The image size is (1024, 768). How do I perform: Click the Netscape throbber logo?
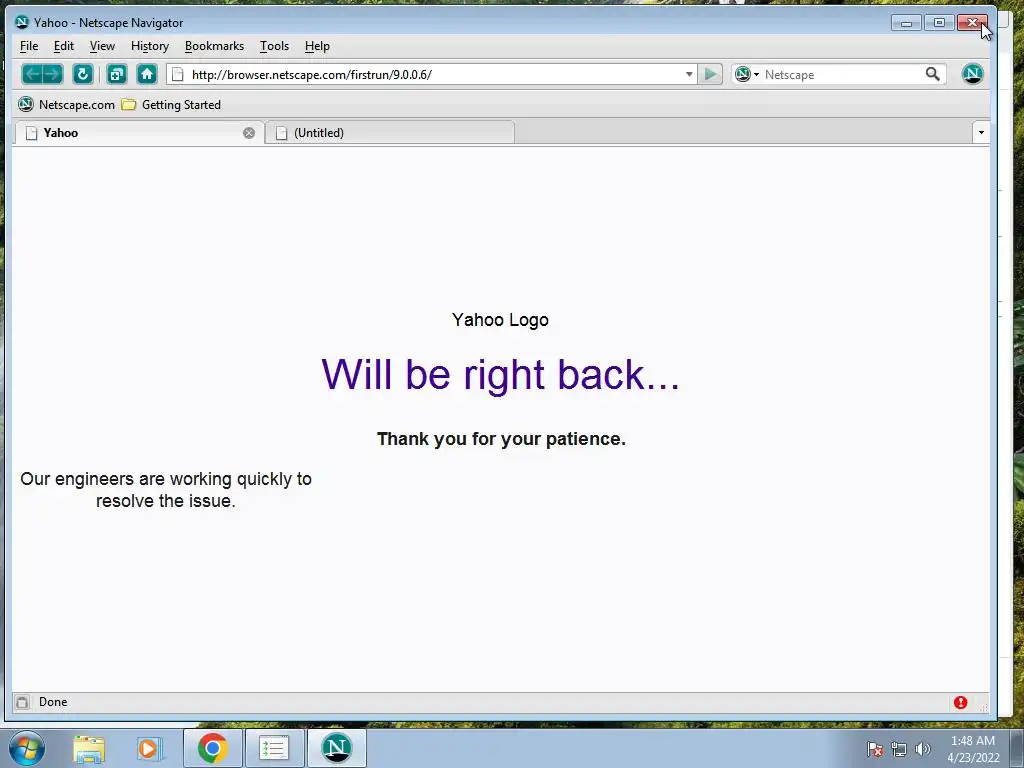coord(972,74)
